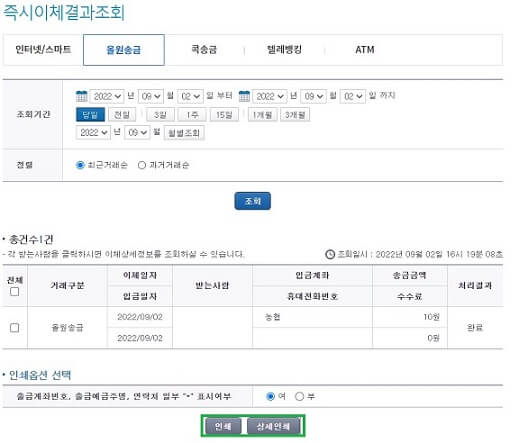Click the 완료 processing result cell
519x443 pixels.
point(475,328)
